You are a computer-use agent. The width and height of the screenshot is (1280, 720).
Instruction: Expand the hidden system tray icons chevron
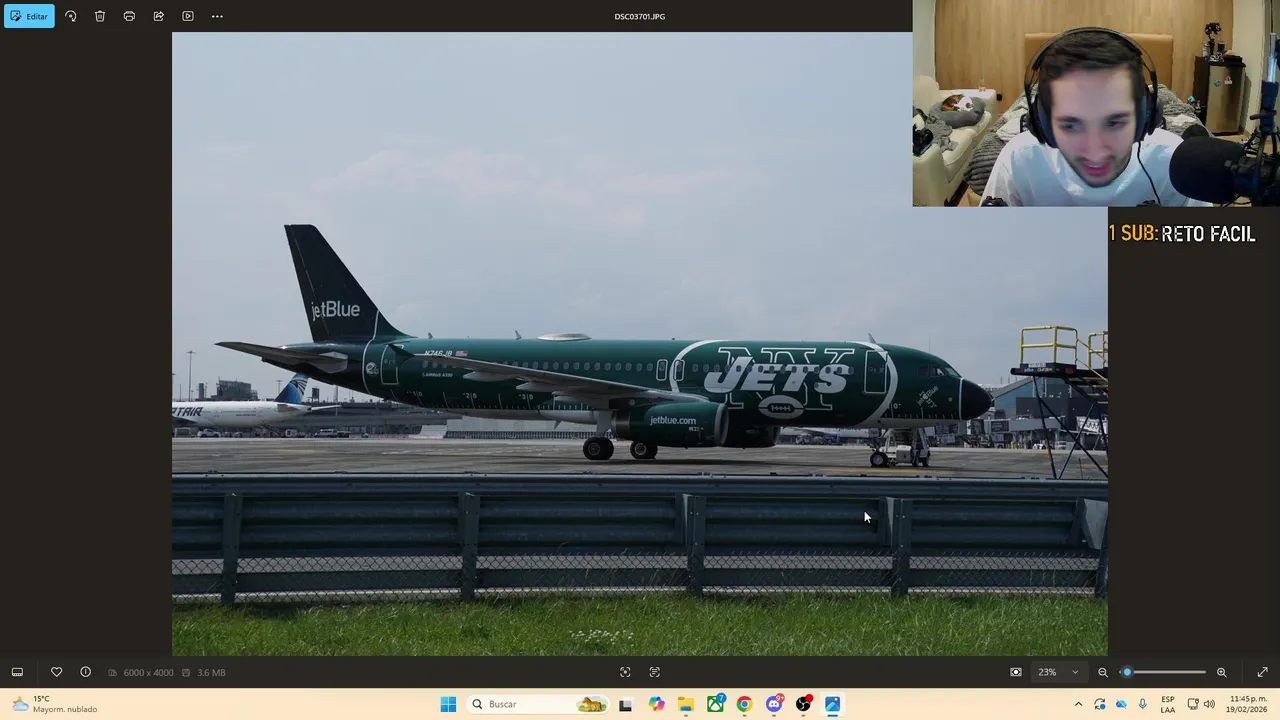pyautogui.click(x=1078, y=704)
